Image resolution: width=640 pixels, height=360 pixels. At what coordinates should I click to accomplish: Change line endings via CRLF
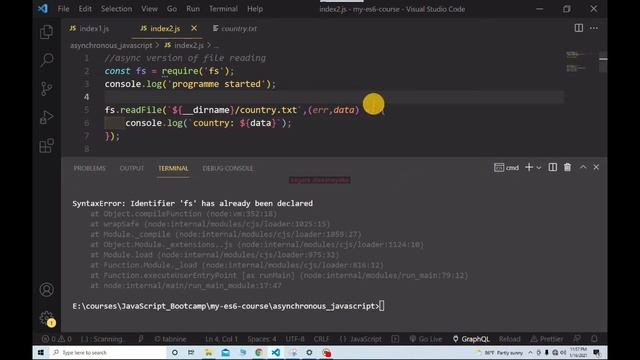321,339
